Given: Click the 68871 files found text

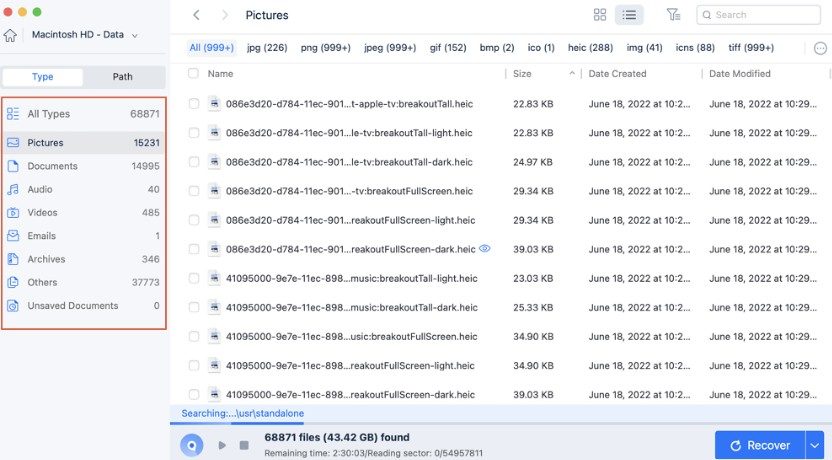Looking at the screenshot, I should [337, 438].
